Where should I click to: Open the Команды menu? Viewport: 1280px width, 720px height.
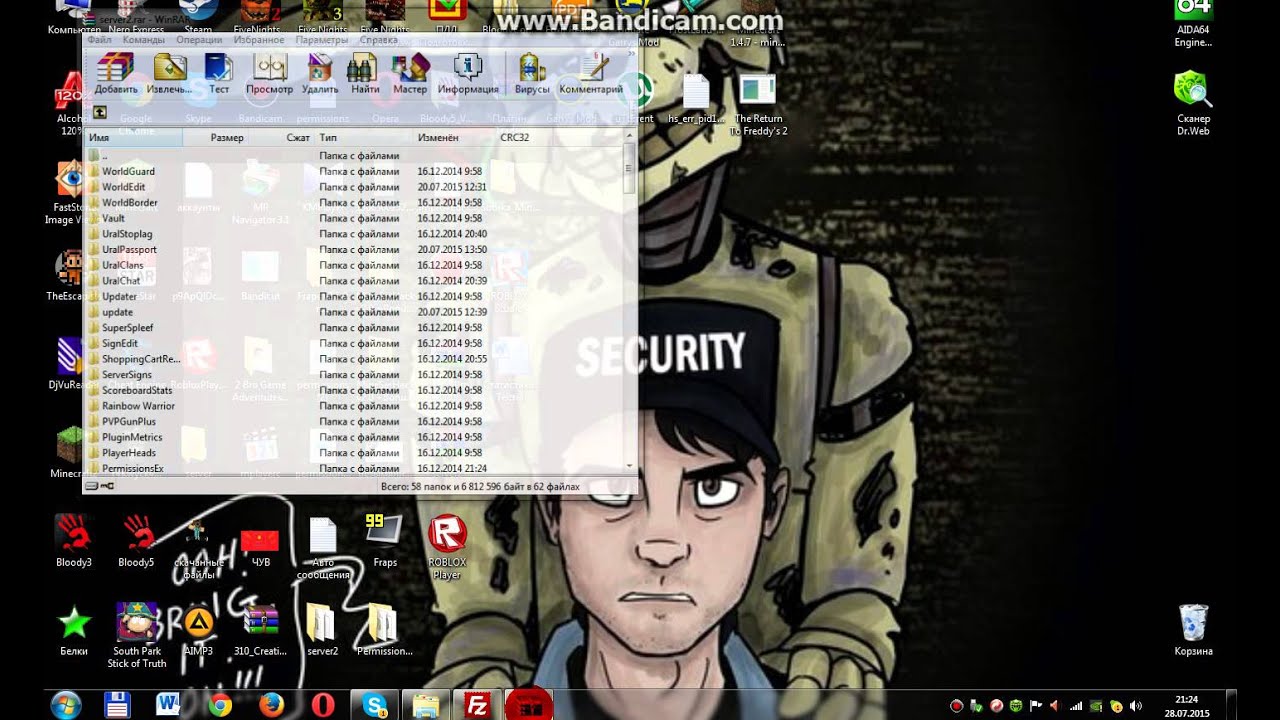click(x=144, y=41)
